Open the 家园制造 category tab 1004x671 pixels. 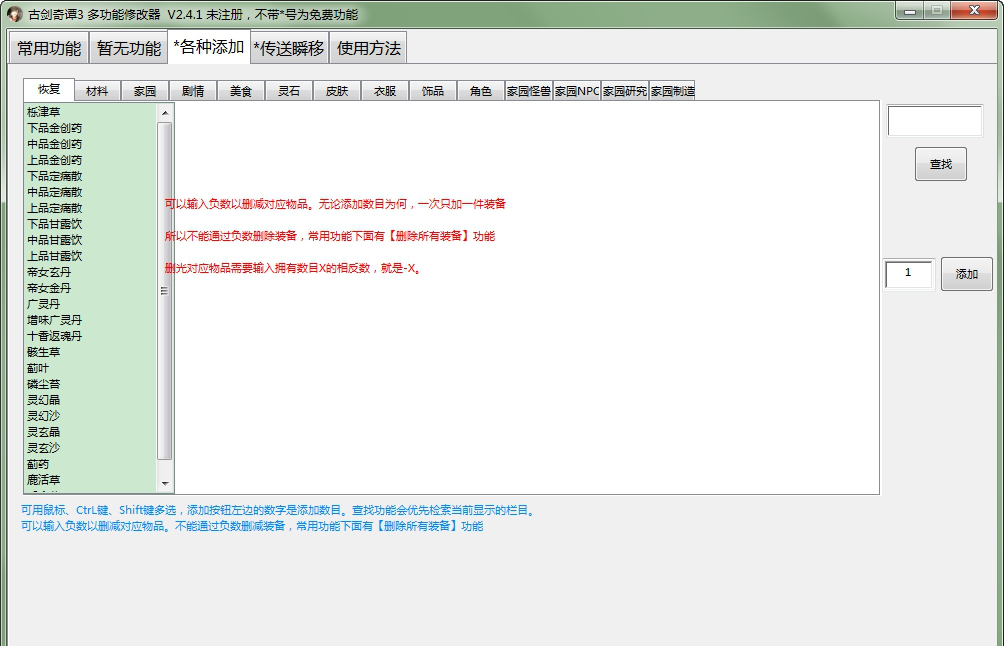(672, 91)
